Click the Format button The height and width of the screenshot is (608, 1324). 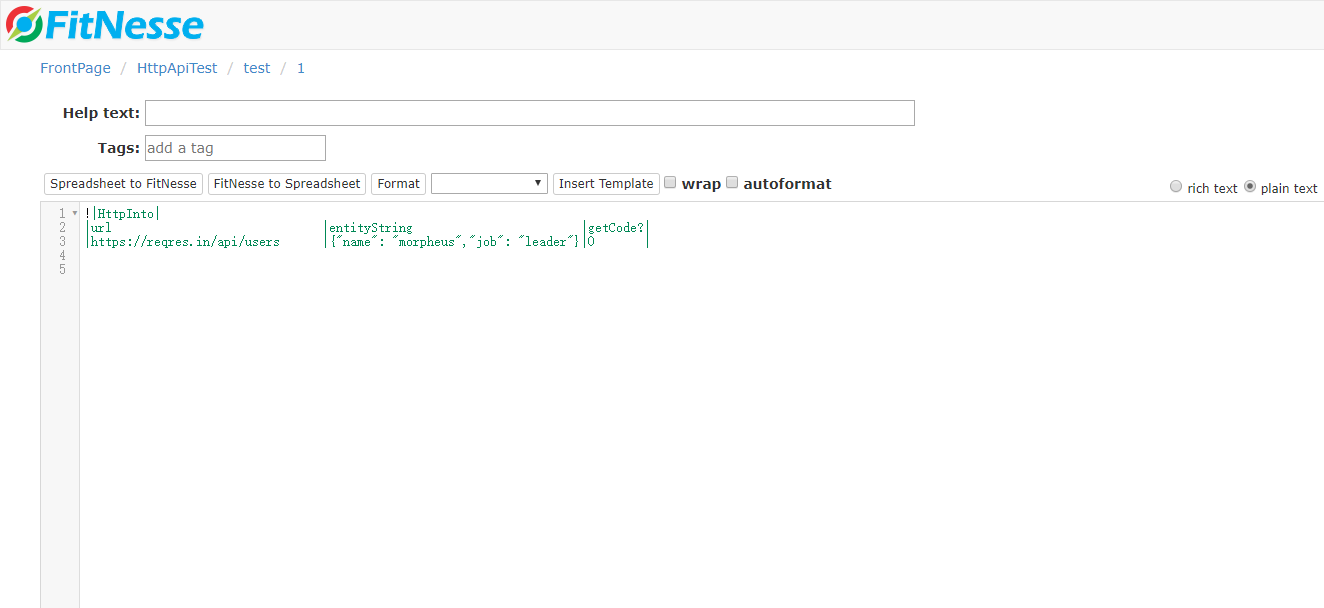click(x=398, y=184)
